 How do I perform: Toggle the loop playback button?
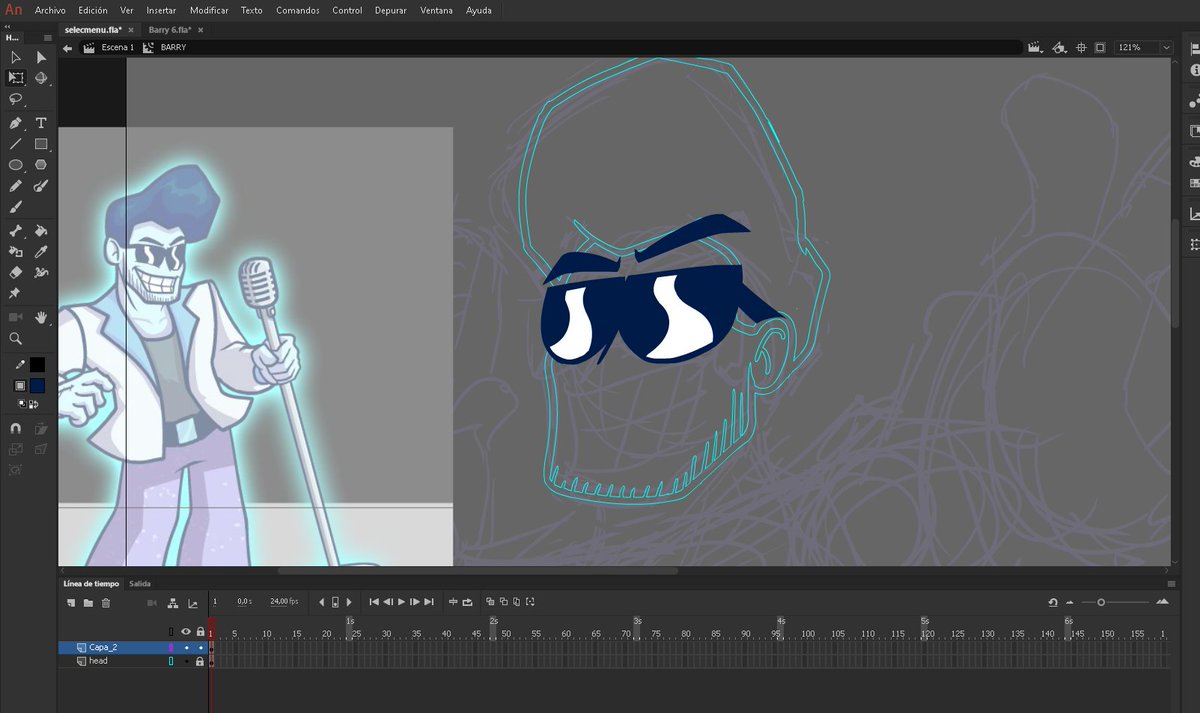click(x=468, y=602)
